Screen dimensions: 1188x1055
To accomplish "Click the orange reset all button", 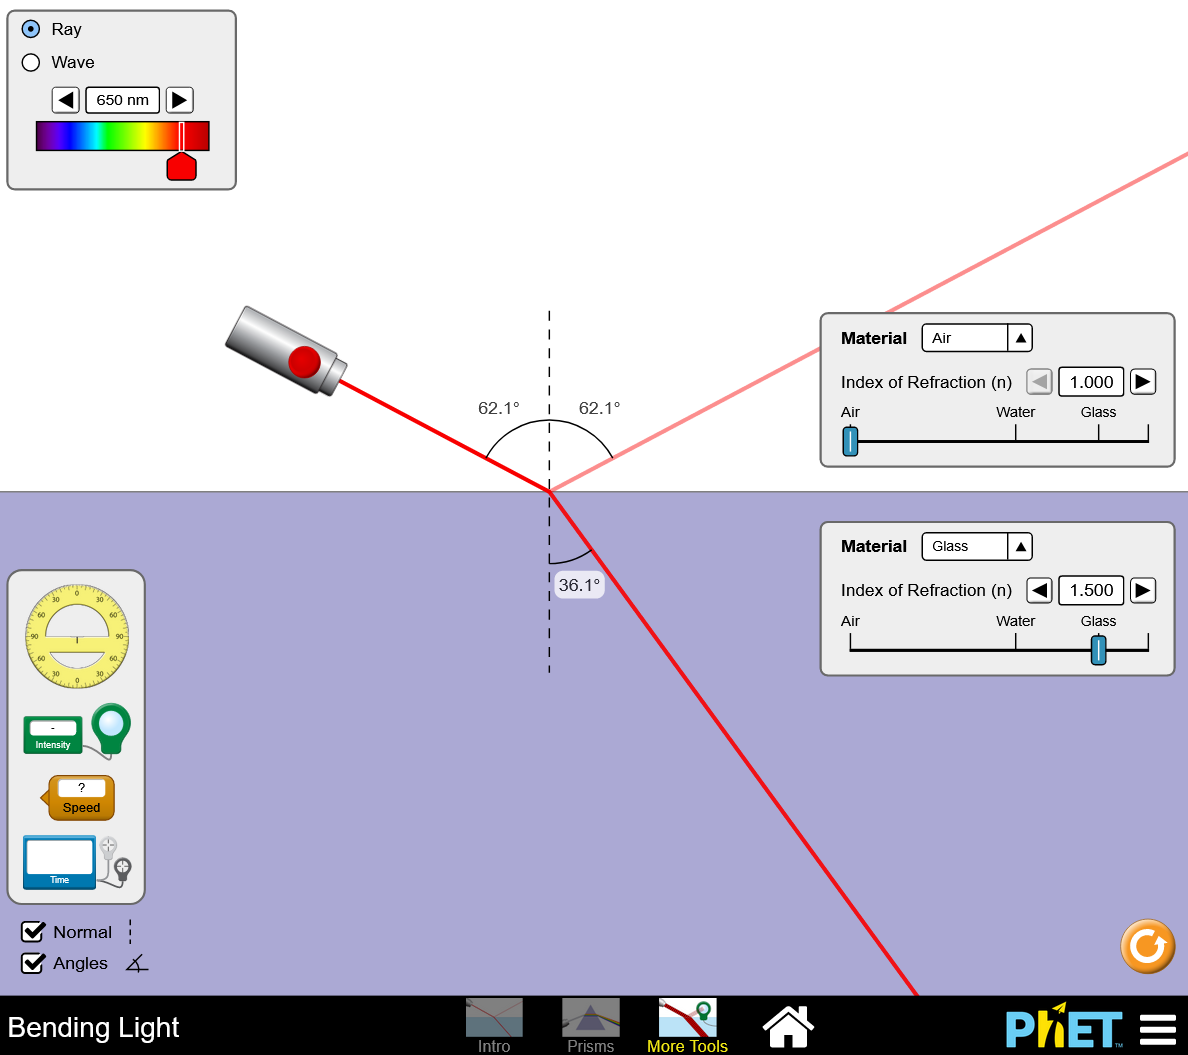I will pyautogui.click(x=1147, y=946).
